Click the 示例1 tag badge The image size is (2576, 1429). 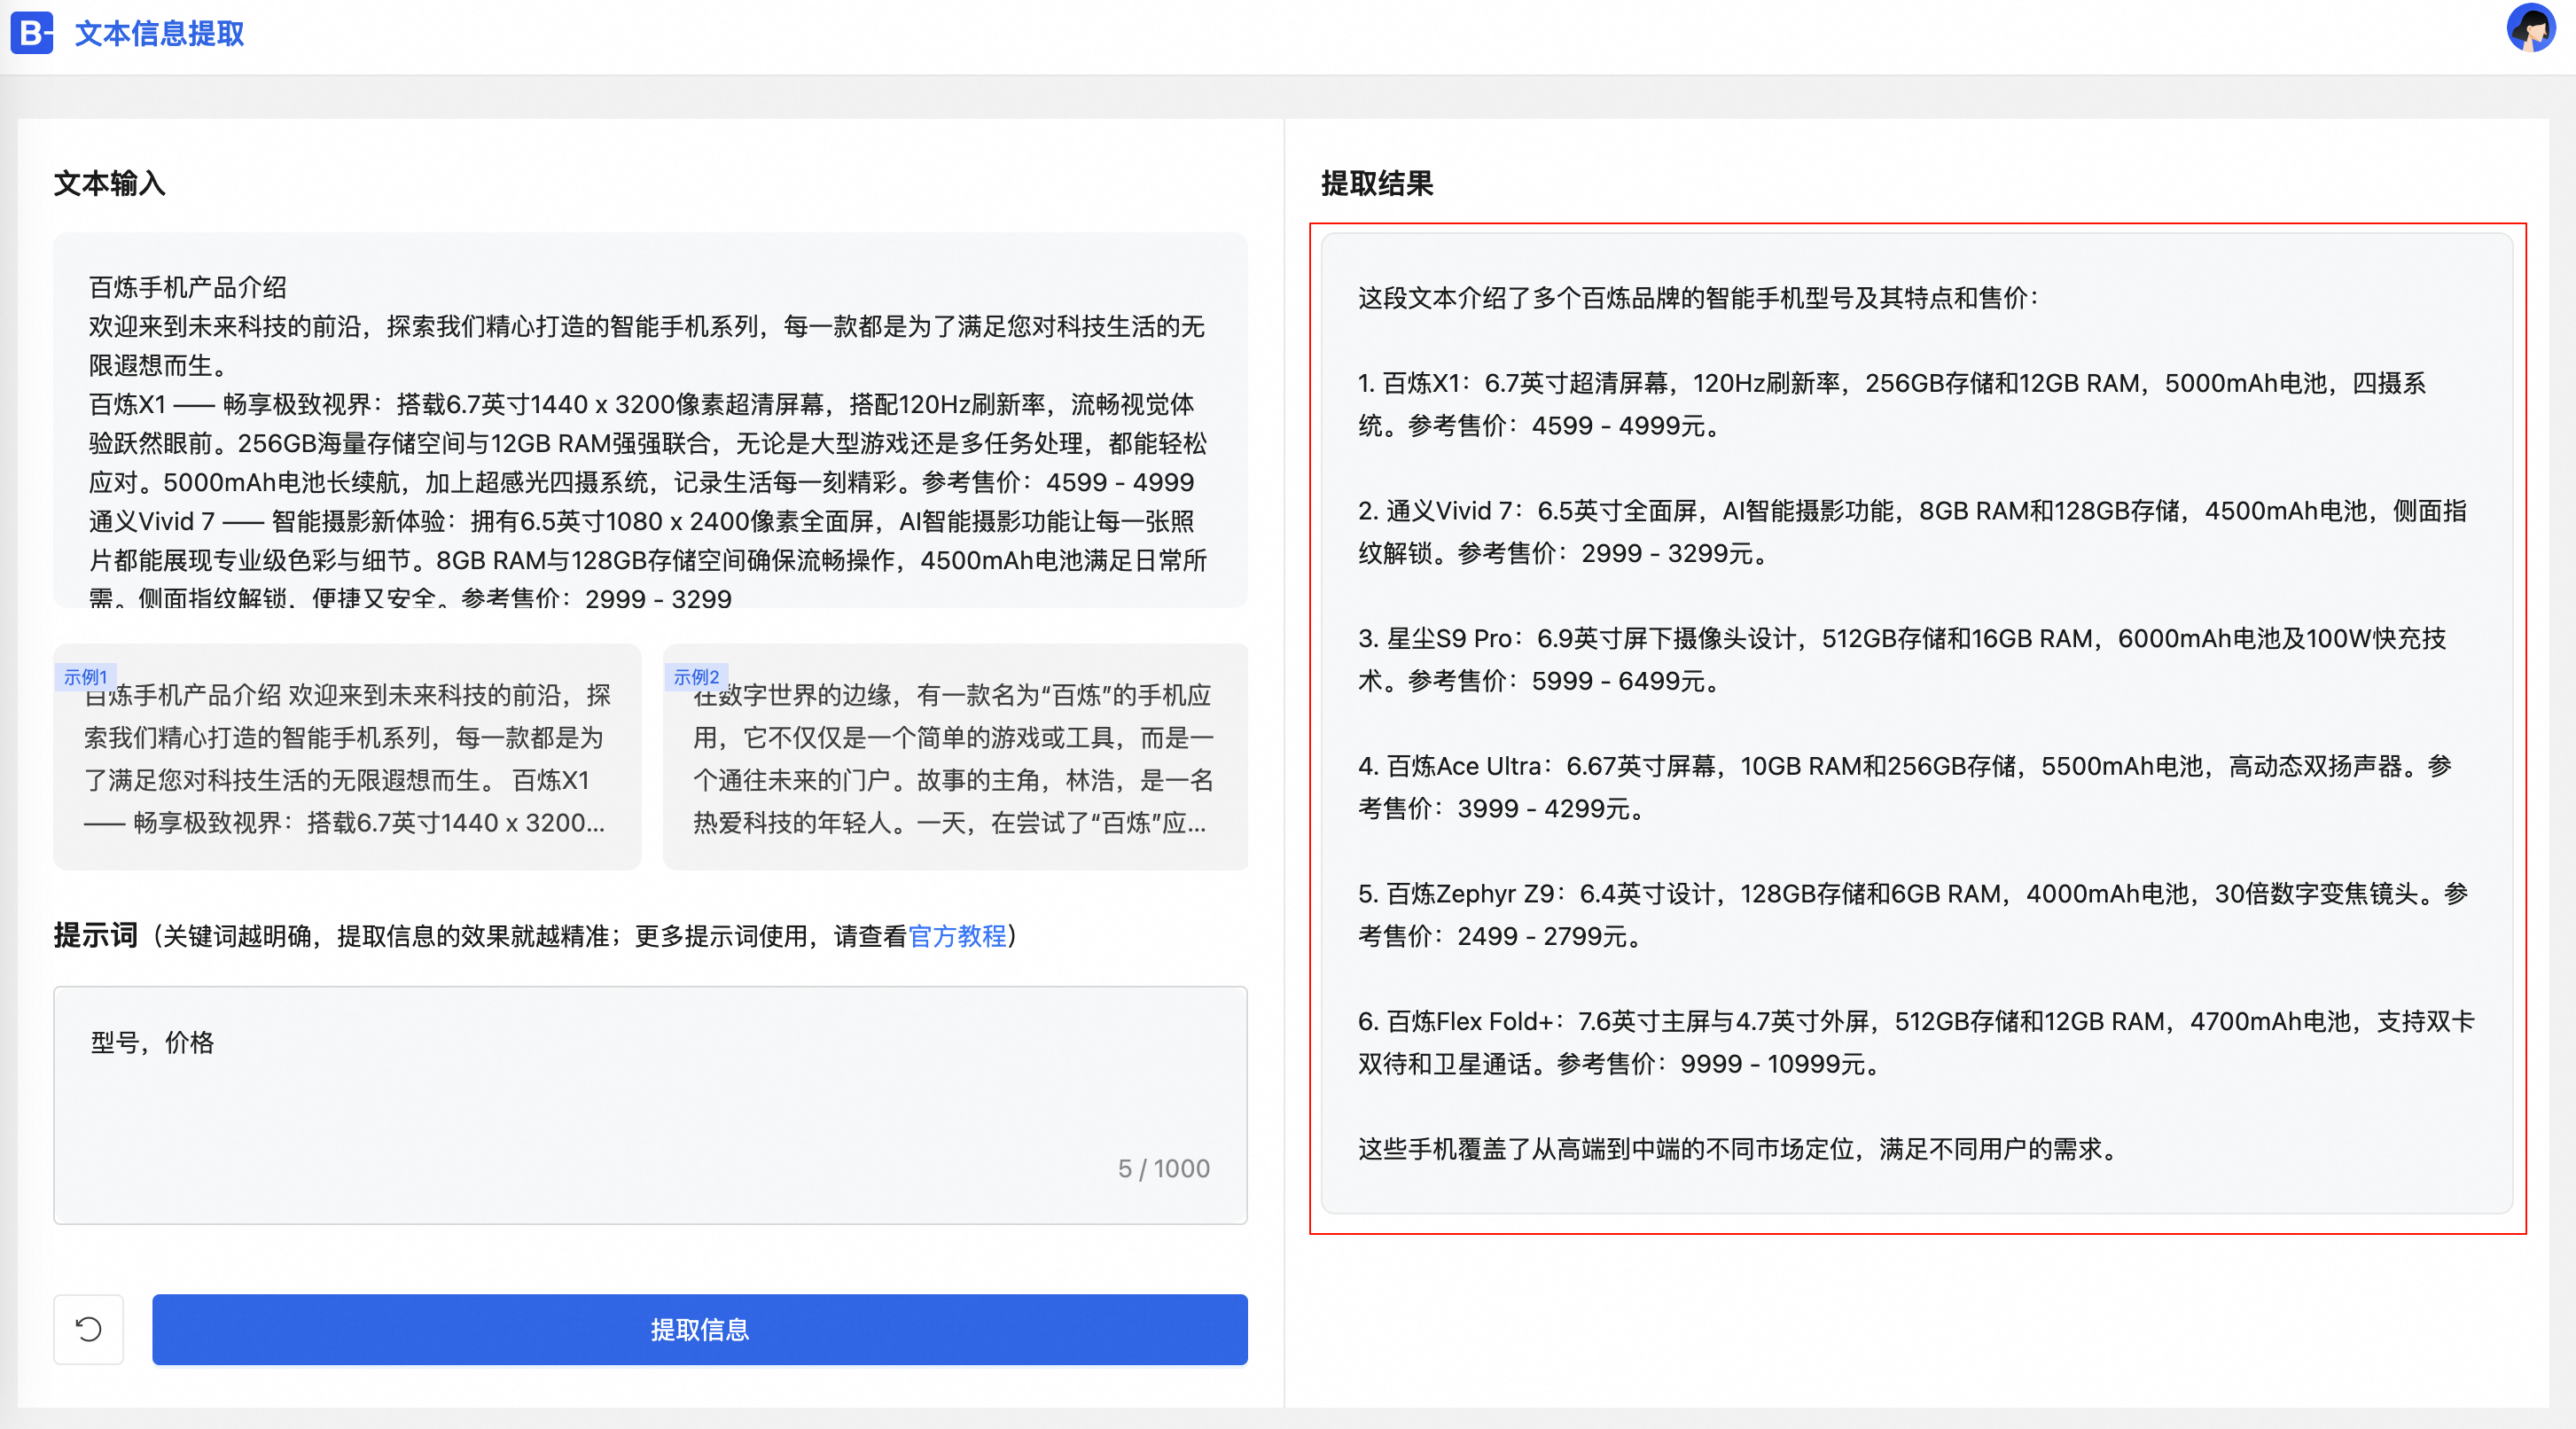click(85, 677)
